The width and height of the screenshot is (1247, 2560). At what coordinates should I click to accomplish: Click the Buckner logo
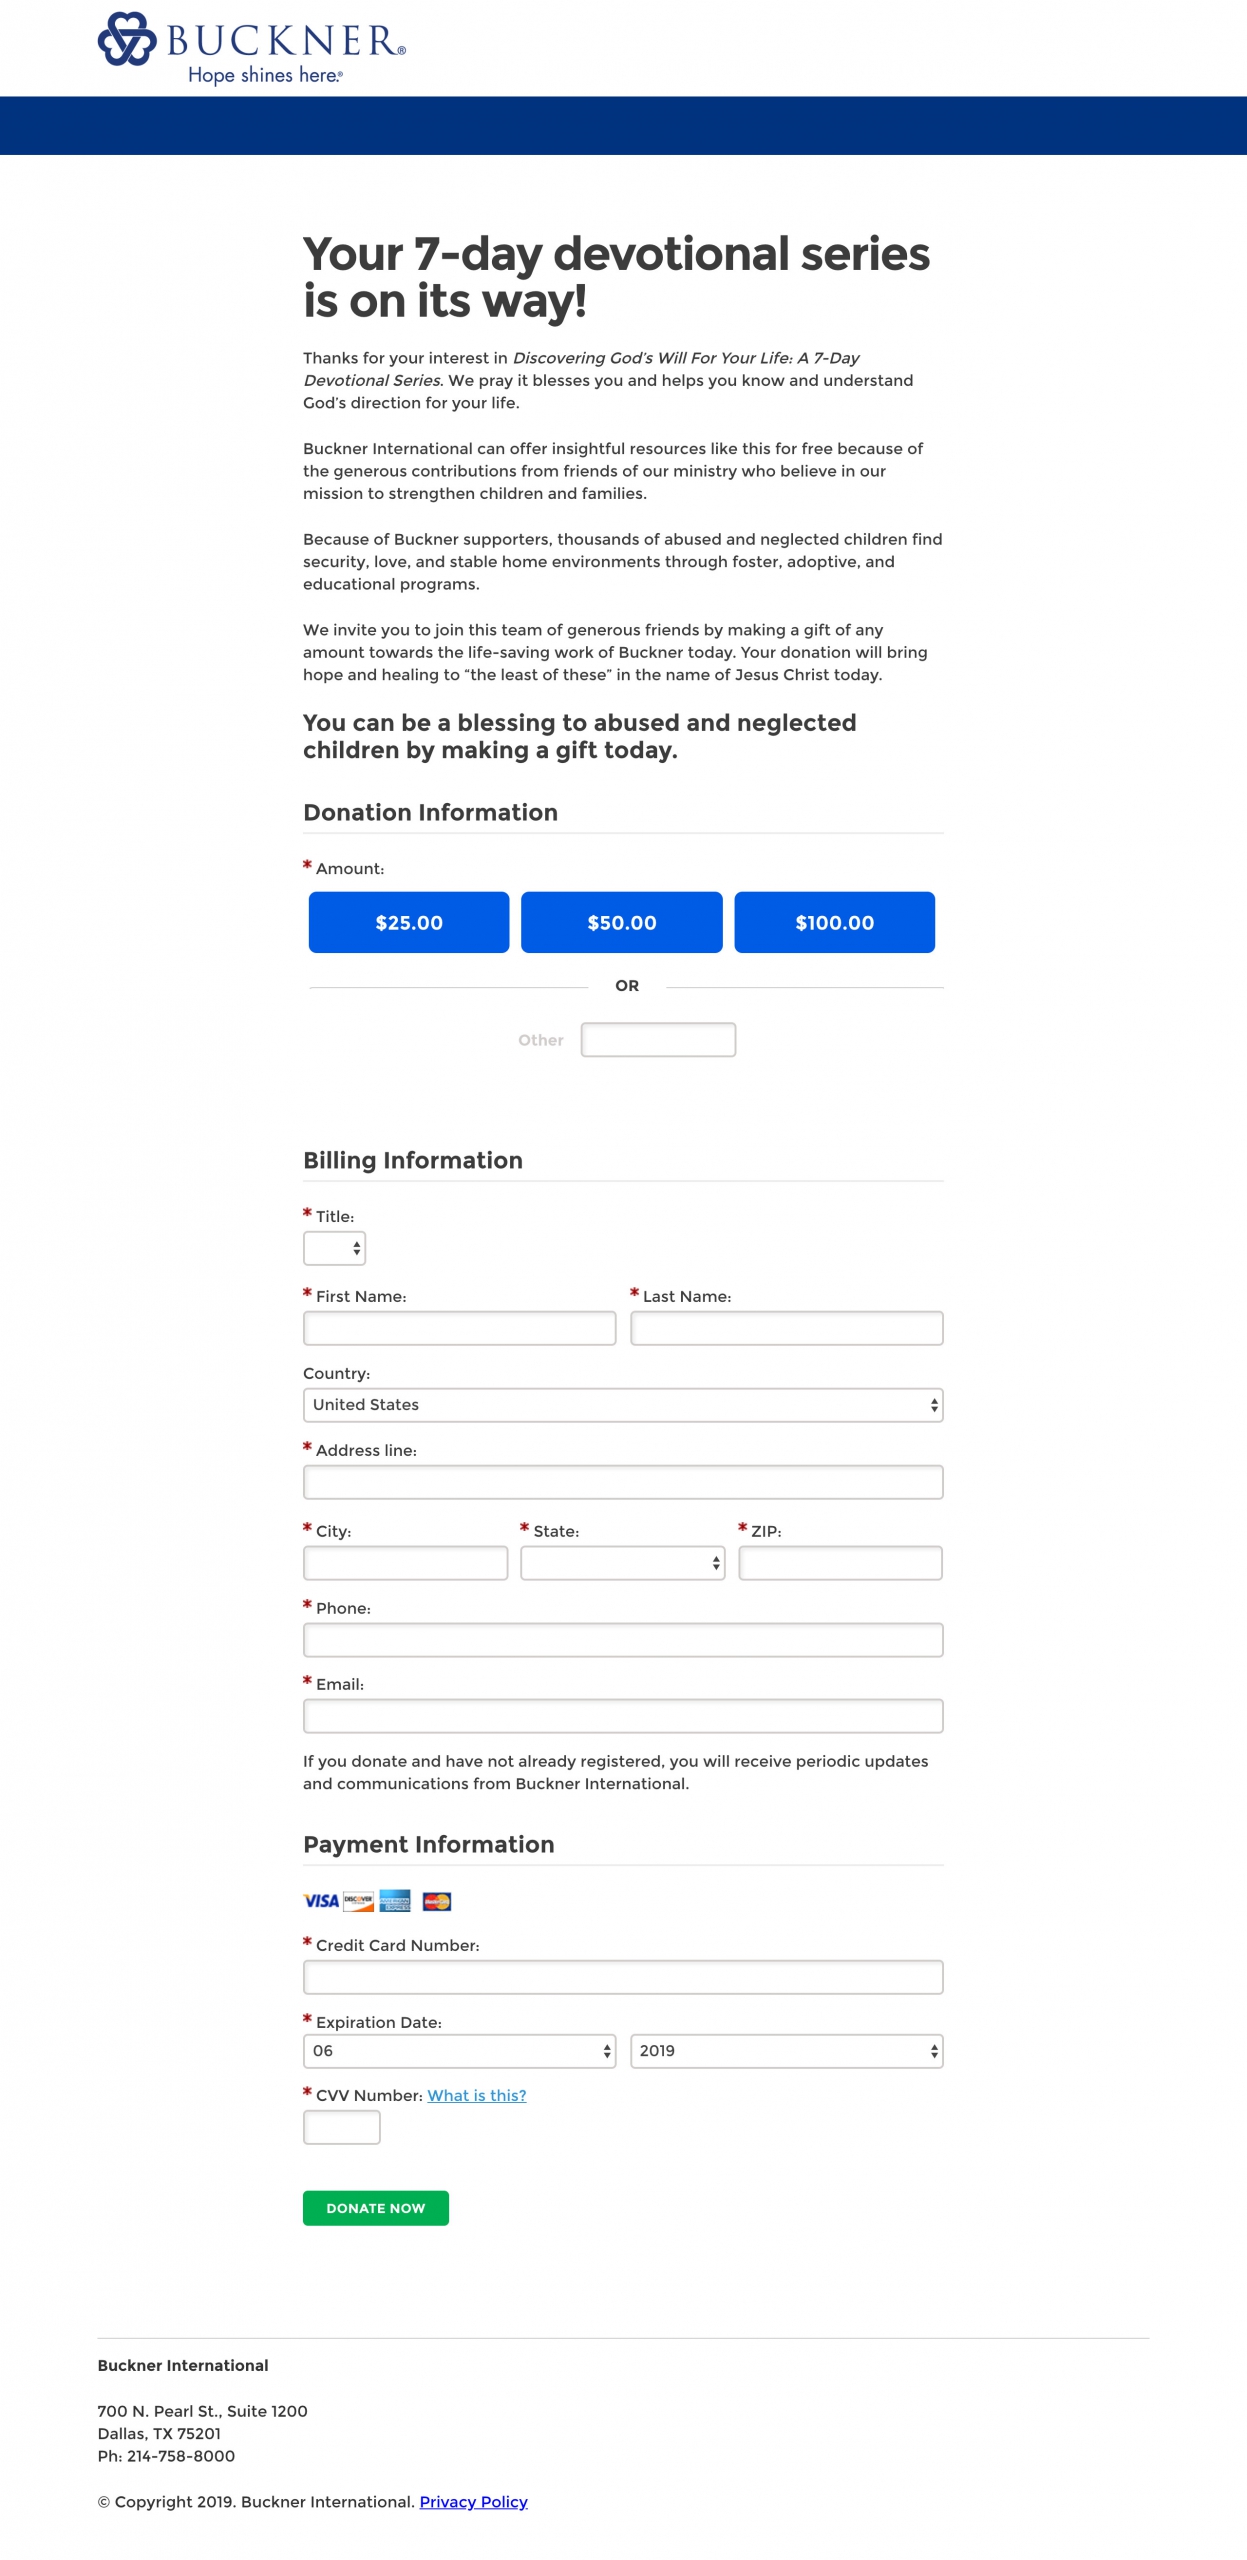(x=251, y=47)
